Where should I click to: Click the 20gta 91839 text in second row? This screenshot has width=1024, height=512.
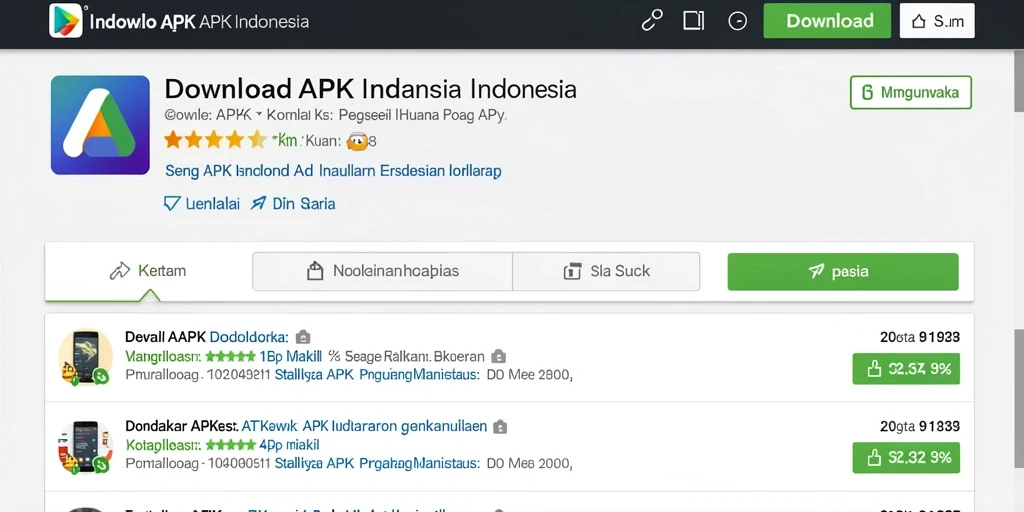click(920, 426)
